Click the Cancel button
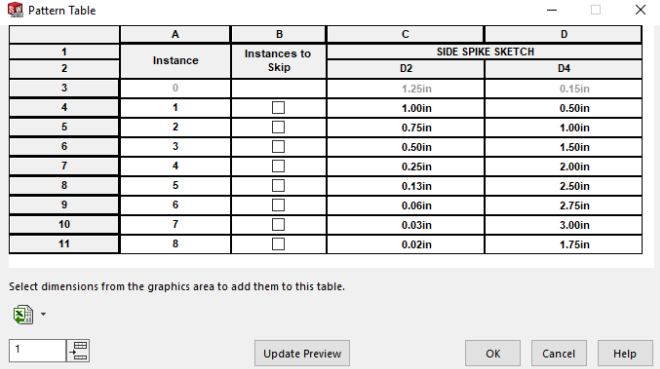This screenshot has height=369, width=660. [x=559, y=353]
